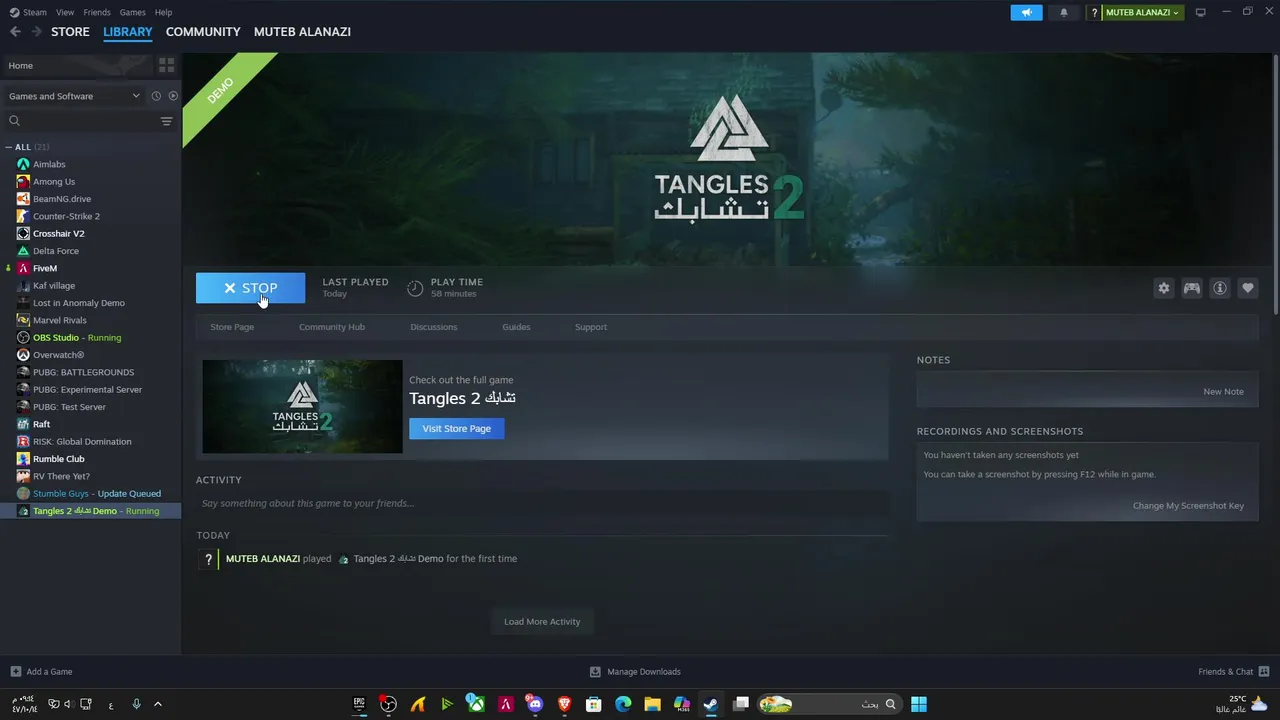
Task: Open advanced library filter options icon
Action: pyautogui.click(x=167, y=121)
